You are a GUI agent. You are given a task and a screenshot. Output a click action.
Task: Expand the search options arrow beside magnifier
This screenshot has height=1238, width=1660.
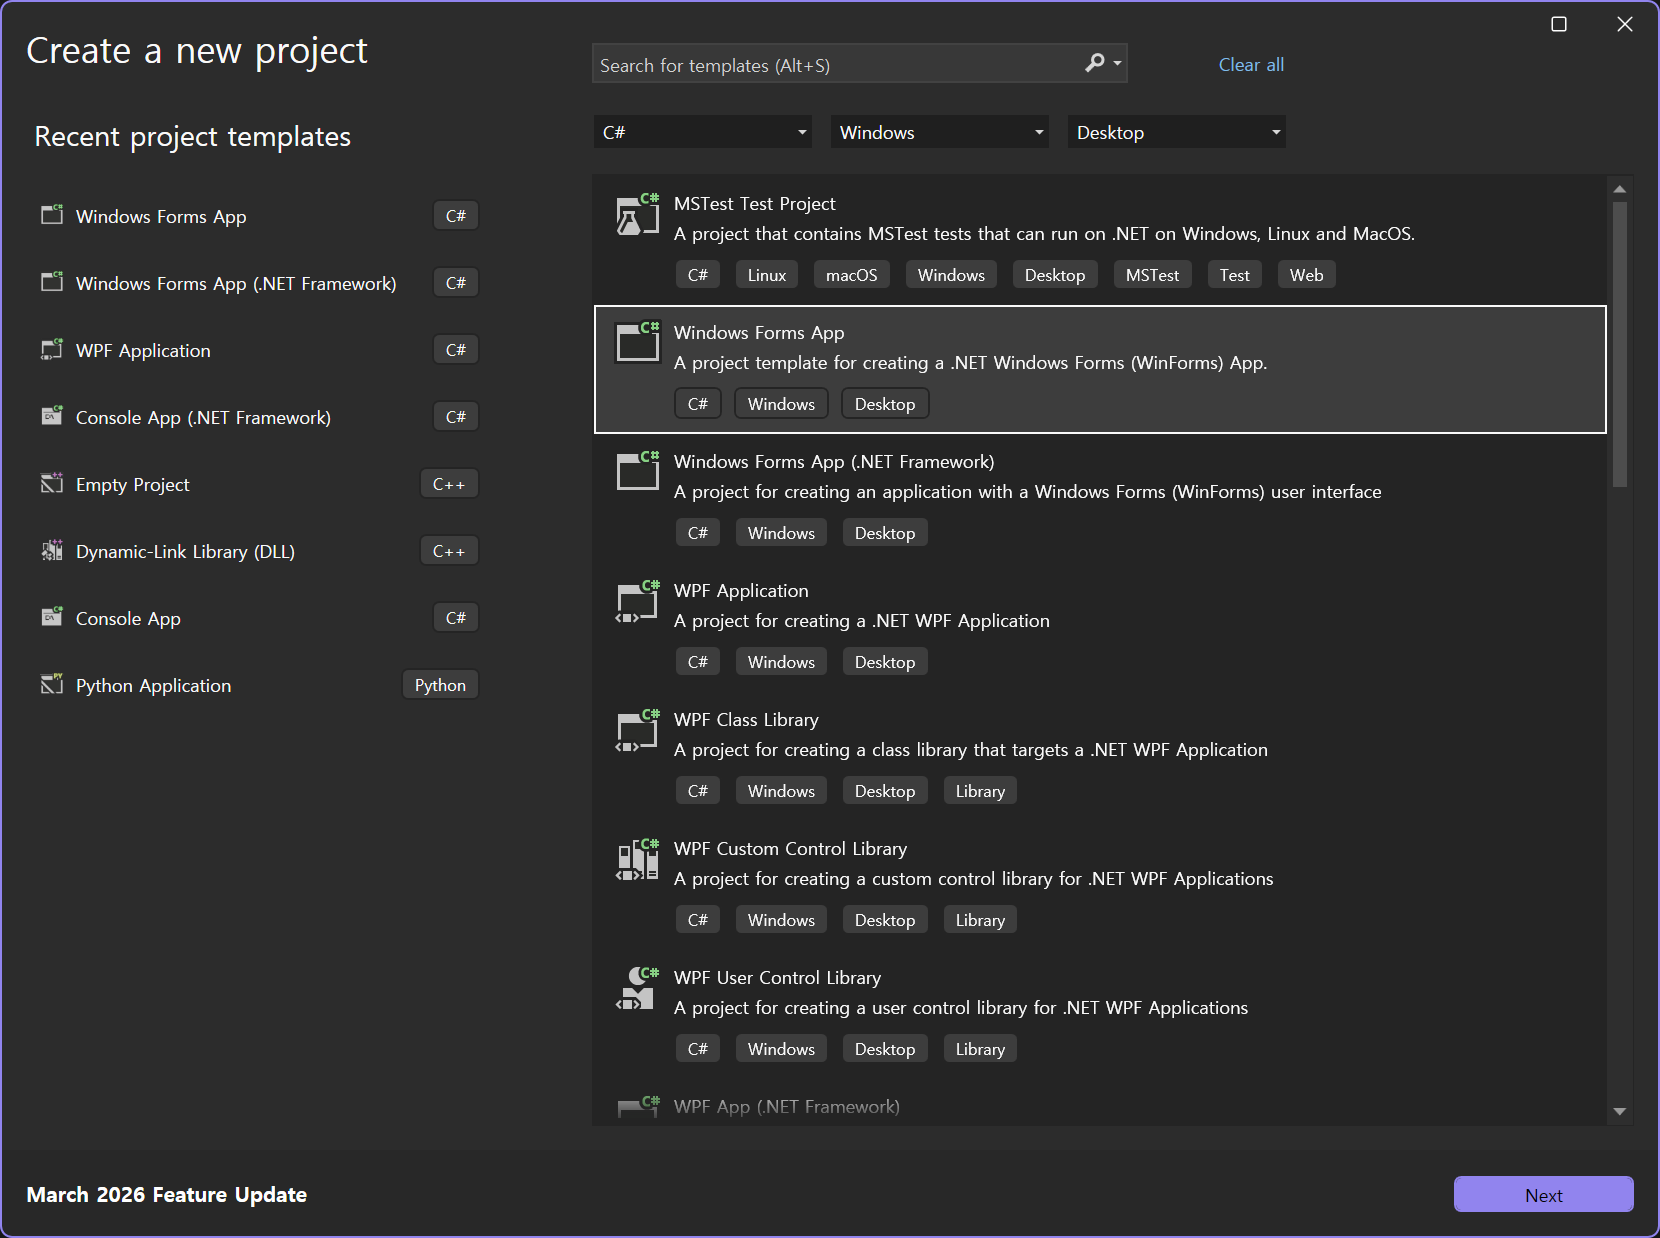coord(1117,64)
